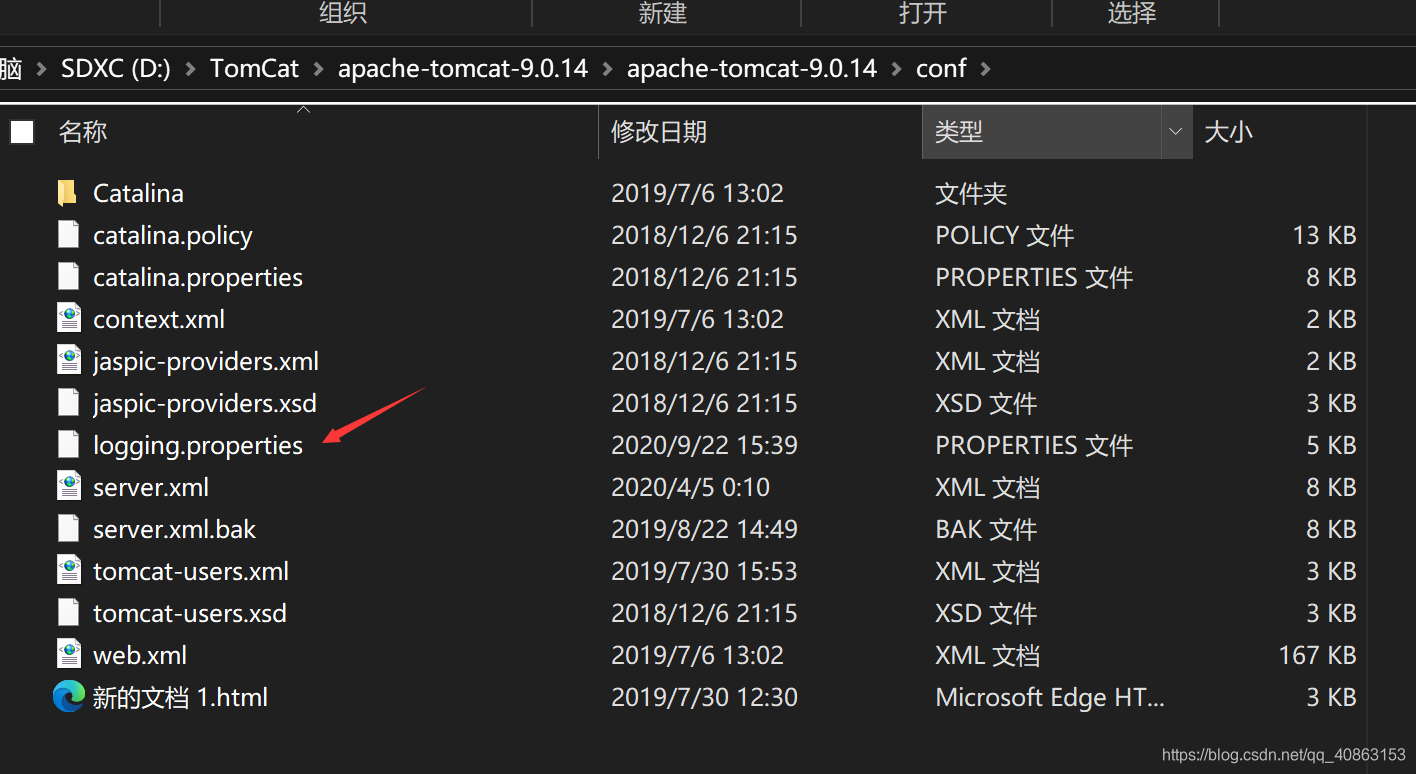Image resolution: width=1416 pixels, height=774 pixels.
Task: Click the type label POLICY 文件
Action: pos(1005,235)
